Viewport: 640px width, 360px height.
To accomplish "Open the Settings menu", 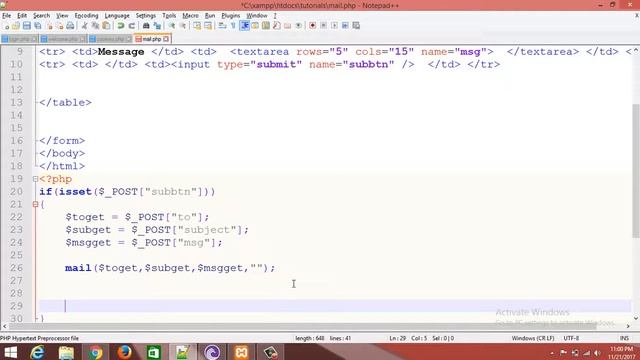I will tap(146, 16).
